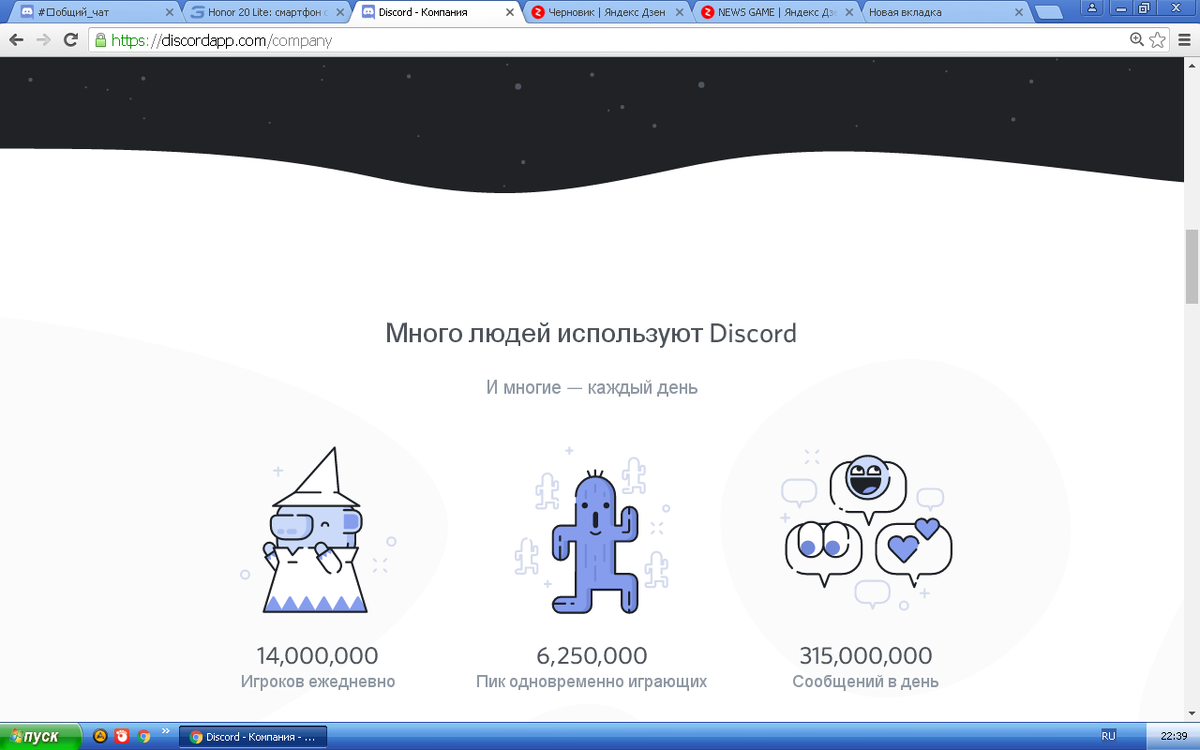This screenshot has height=750, width=1200.
Task: Launch the orange quick-launch icon beside пуск
Action: click(100, 737)
